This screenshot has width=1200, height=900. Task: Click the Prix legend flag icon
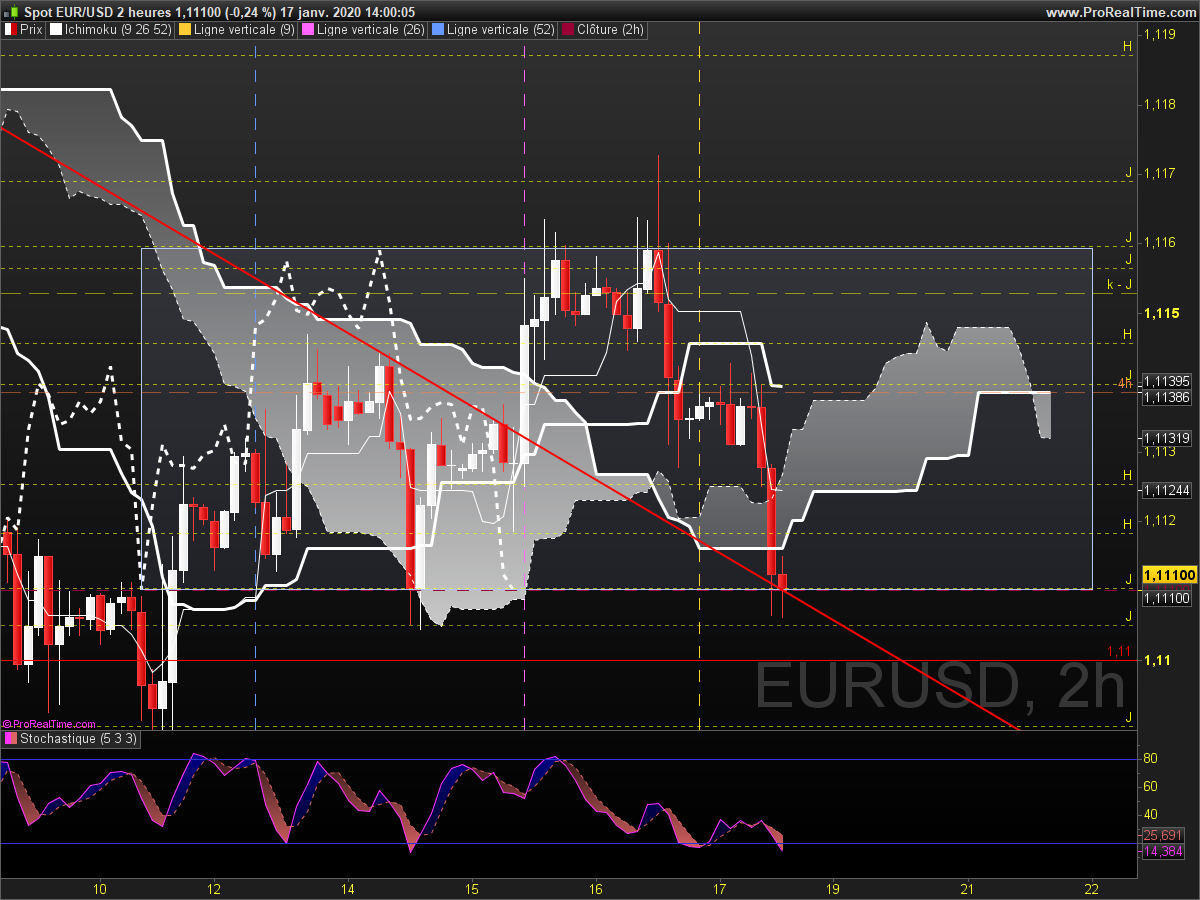11,30
